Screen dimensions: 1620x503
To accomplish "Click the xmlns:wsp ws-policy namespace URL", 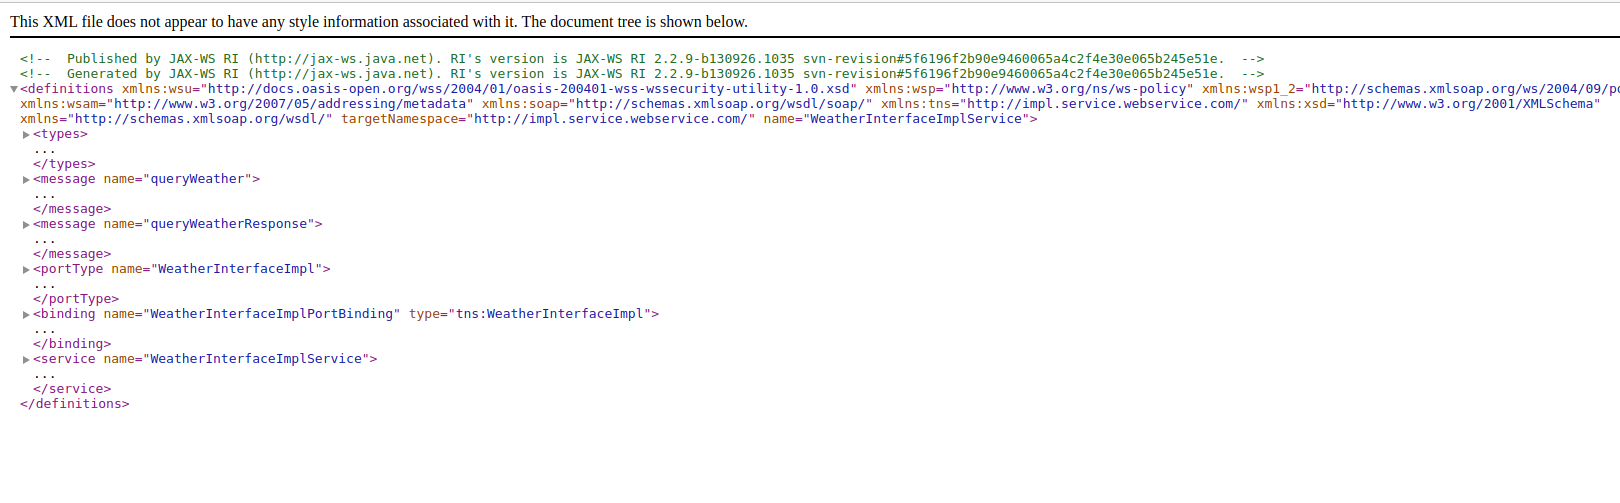I will click(x=1069, y=89).
